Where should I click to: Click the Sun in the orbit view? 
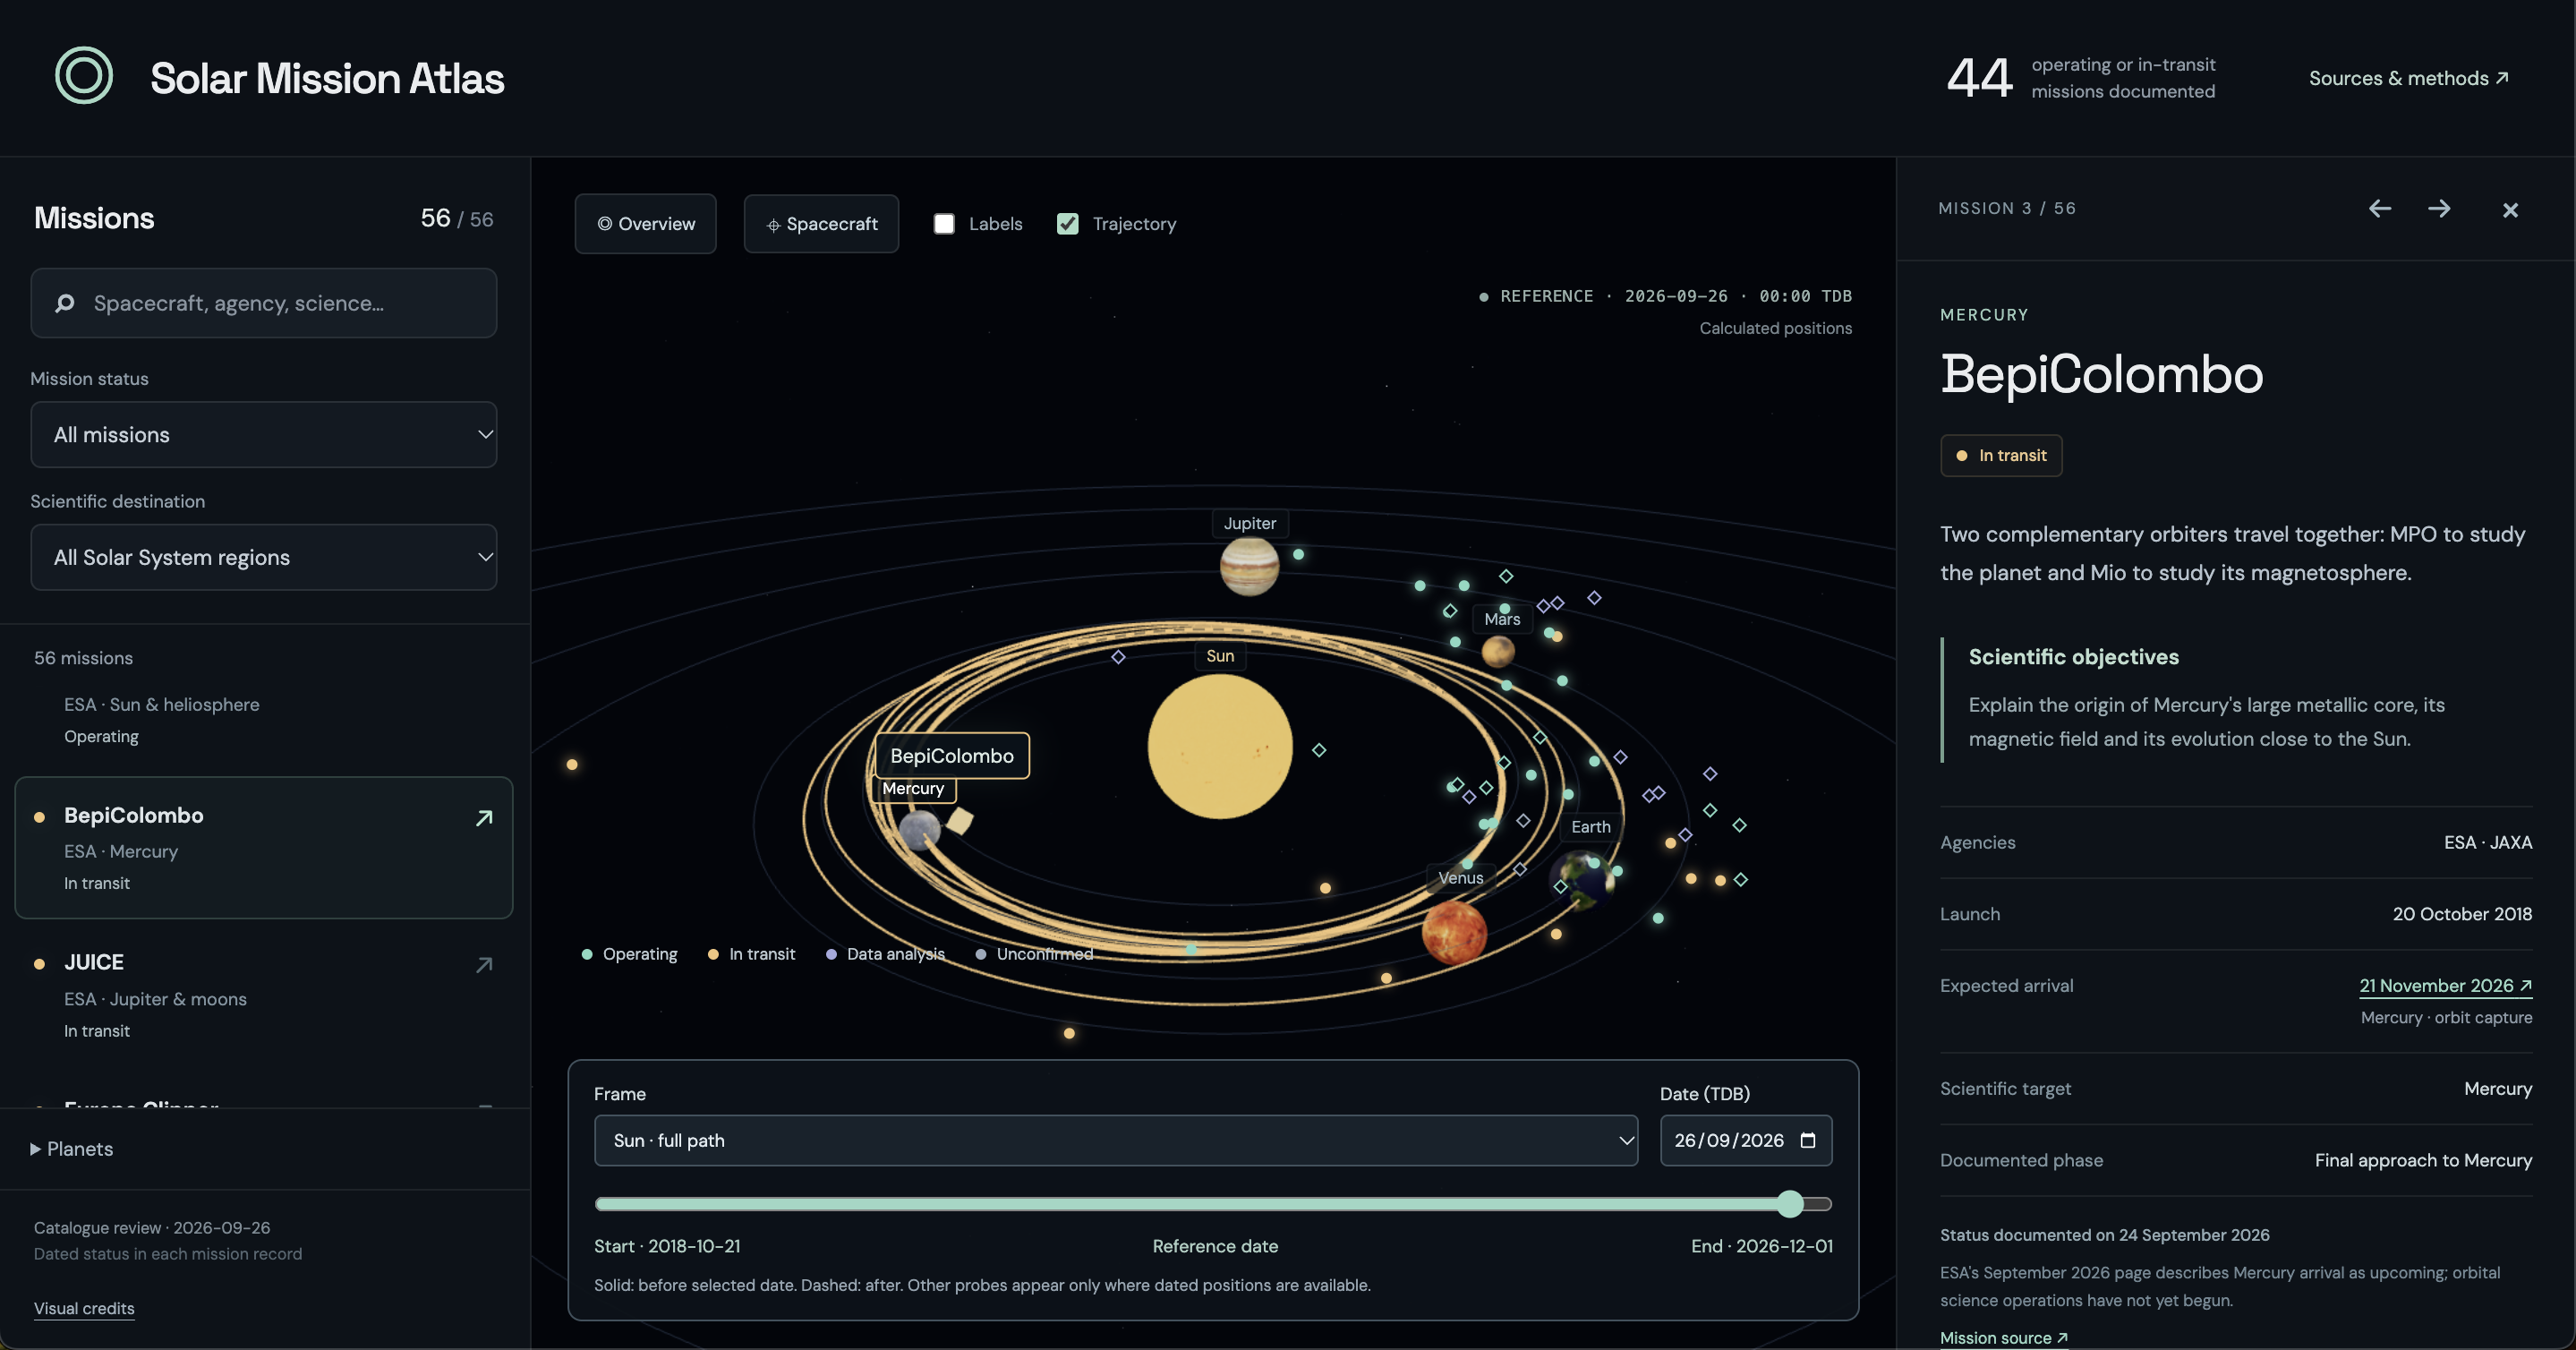pos(1220,746)
